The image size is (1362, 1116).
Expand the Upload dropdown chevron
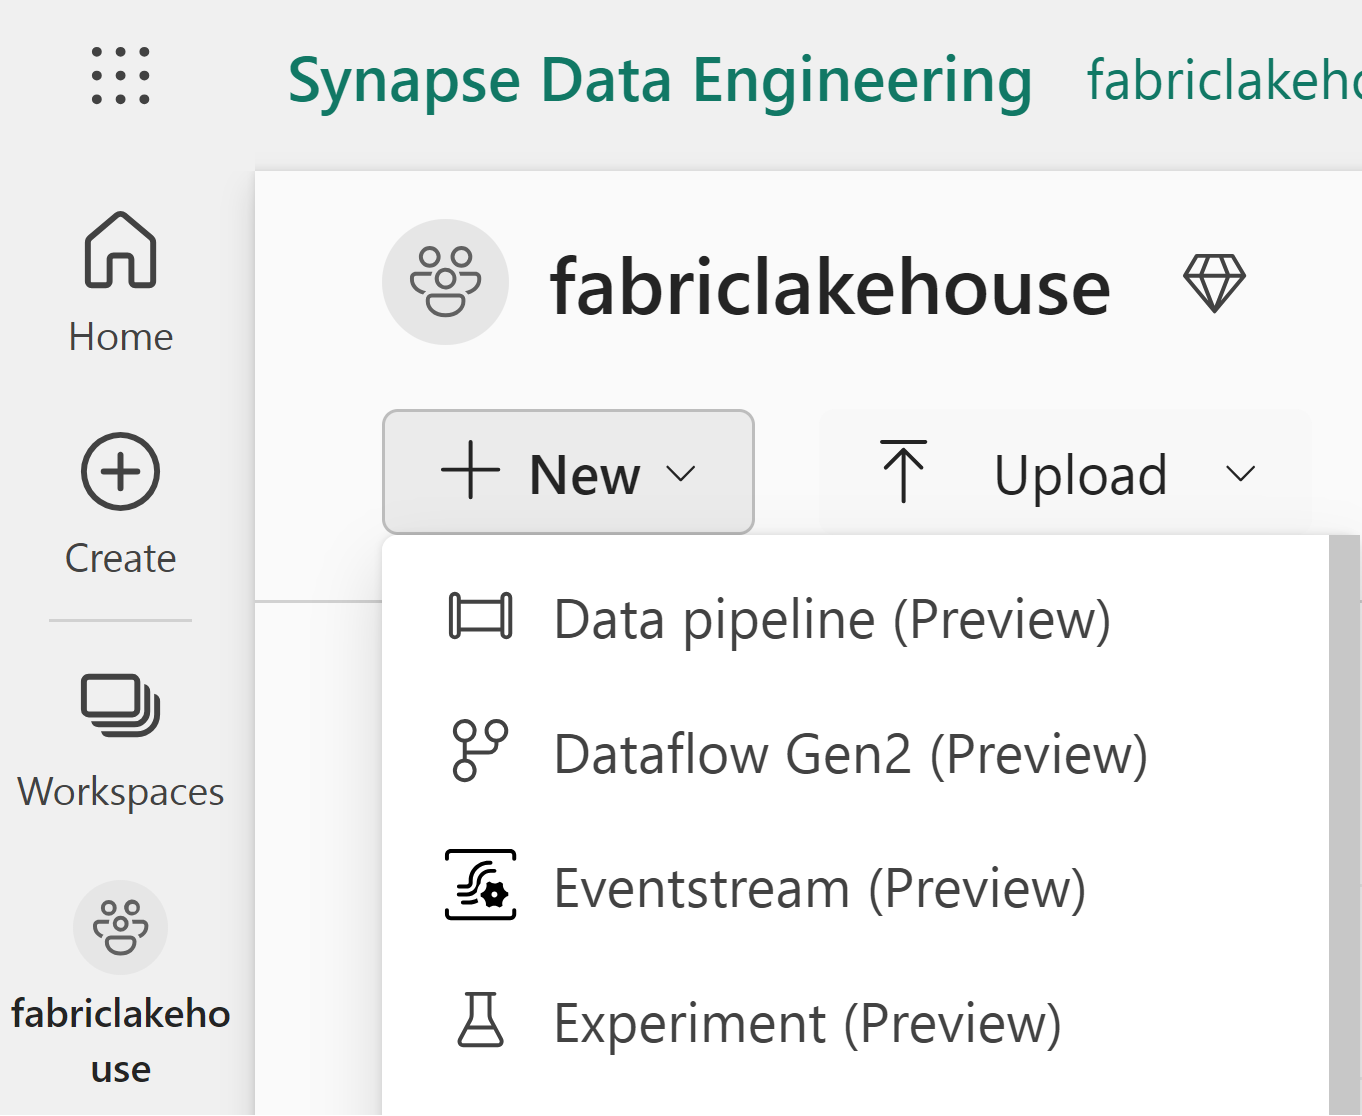coord(1241,474)
